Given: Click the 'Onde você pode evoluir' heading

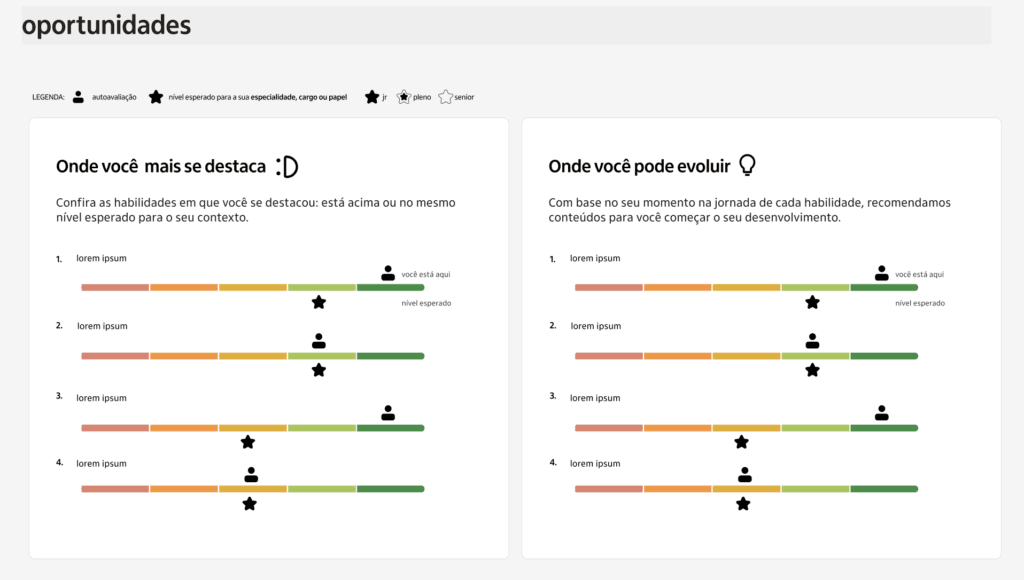Looking at the screenshot, I should point(639,167).
